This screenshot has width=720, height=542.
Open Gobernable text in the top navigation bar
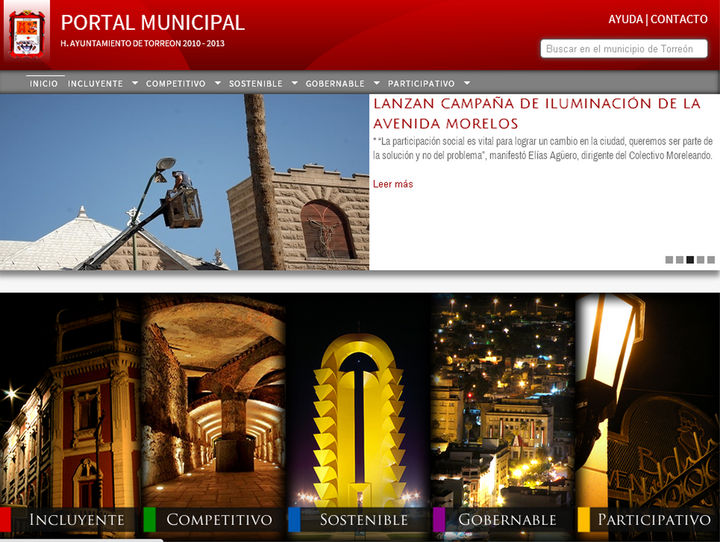335,84
